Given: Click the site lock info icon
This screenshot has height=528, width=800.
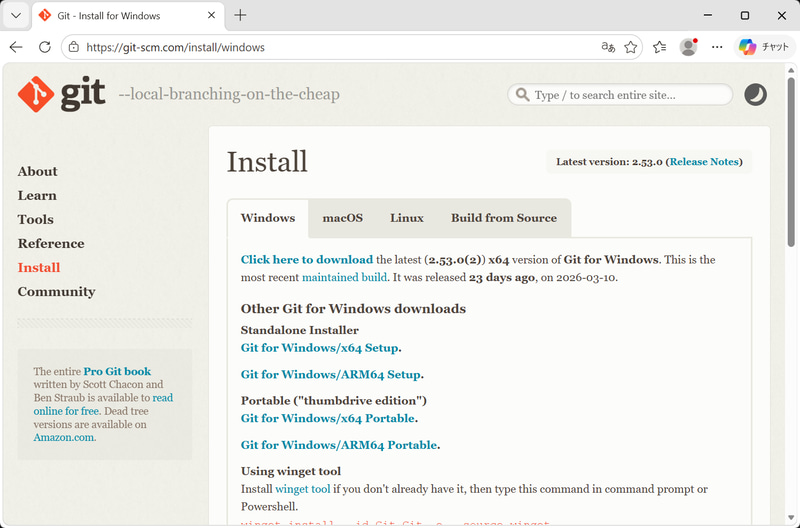Looking at the screenshot, I should pos(74,47).
